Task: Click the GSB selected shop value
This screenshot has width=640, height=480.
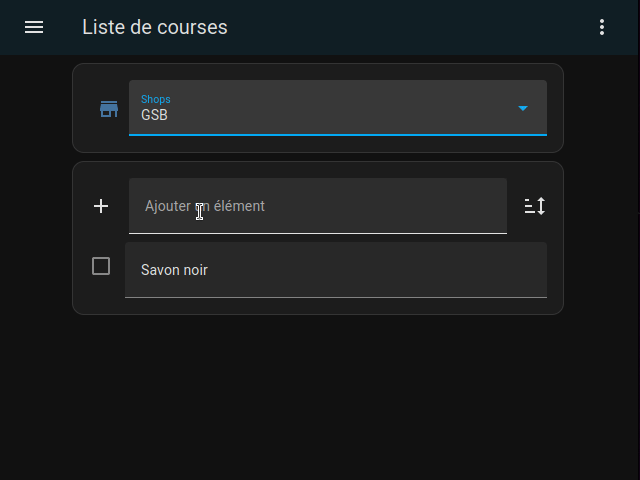Action: click(x=154, y=115)
